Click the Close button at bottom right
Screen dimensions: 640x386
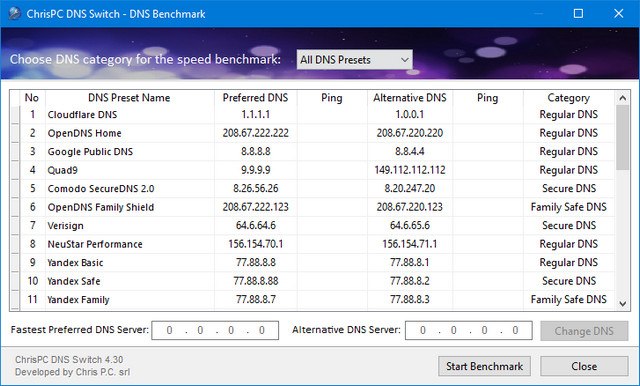pos(584,366)
